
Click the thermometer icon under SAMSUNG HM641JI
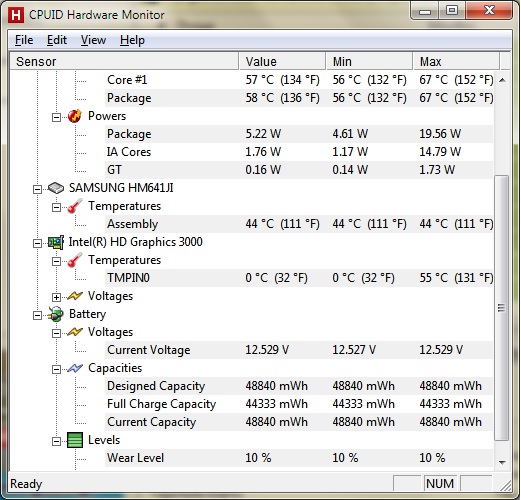pyautogui.click(x=75, y=206)
